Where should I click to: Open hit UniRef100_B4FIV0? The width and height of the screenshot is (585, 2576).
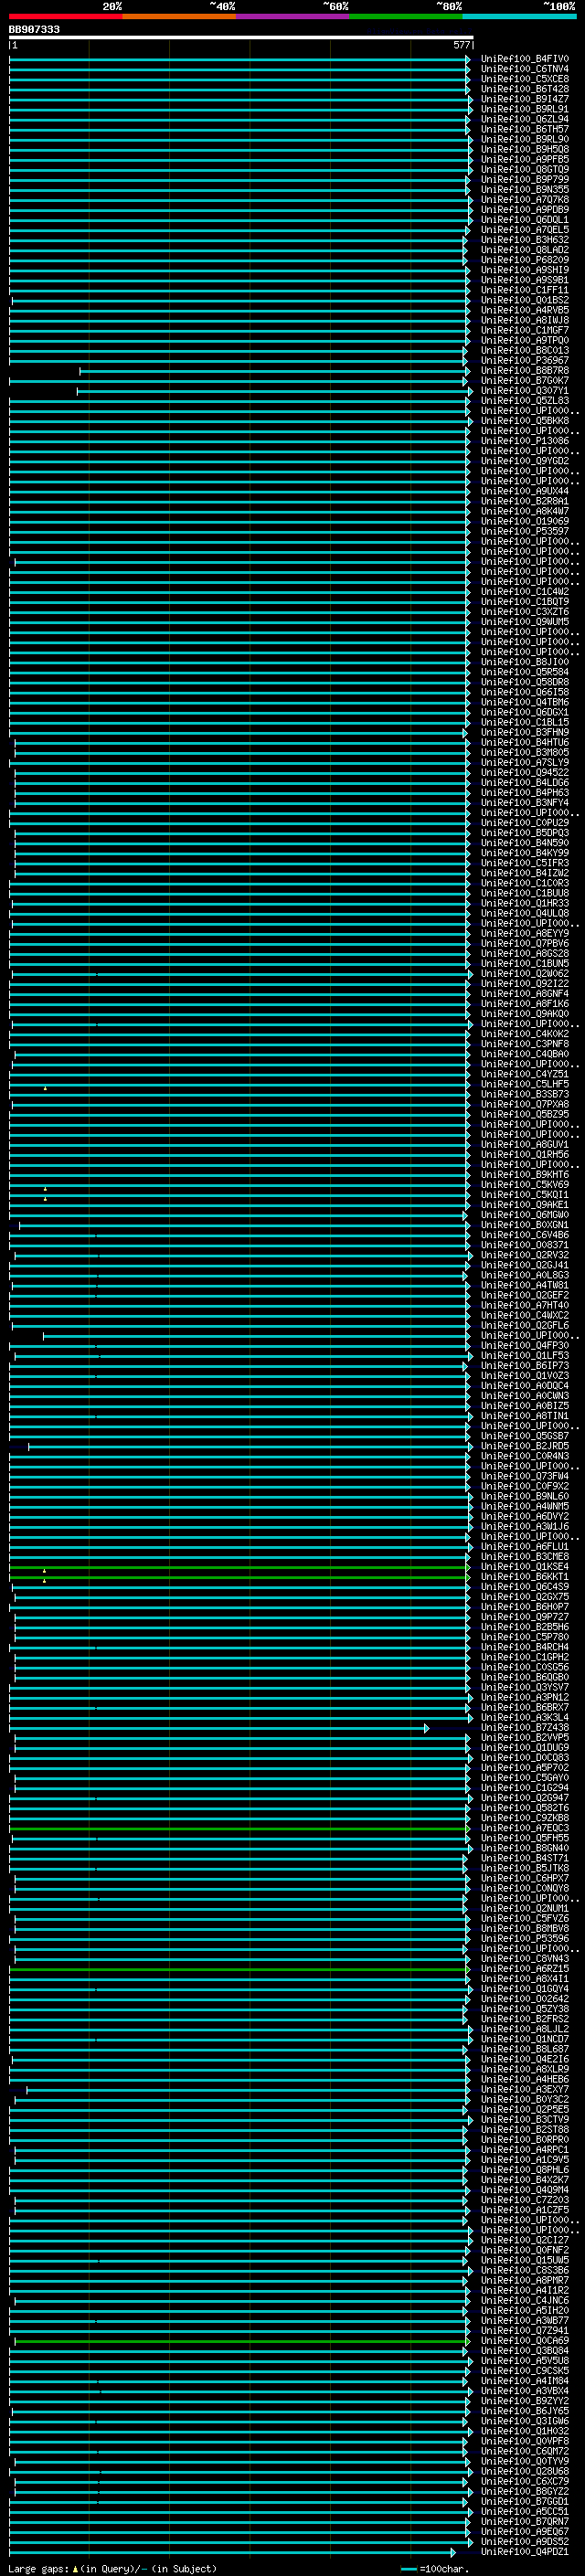[x=524, y=59]
